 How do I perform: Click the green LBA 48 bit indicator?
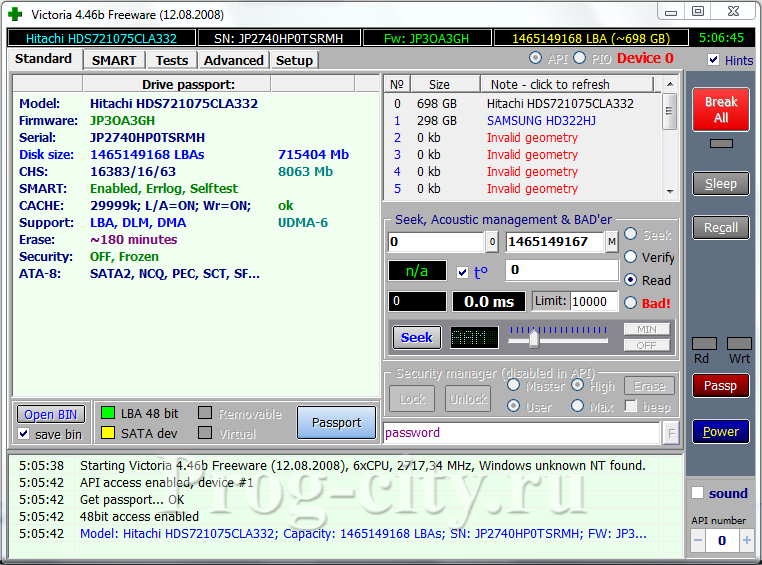click(x=108, y=413)
